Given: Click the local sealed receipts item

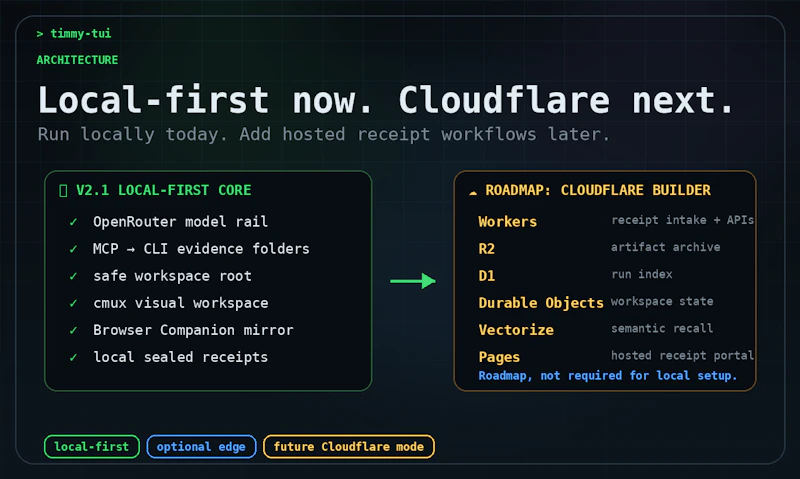Looking at the screenshot, I should click(x=180, y=357).
